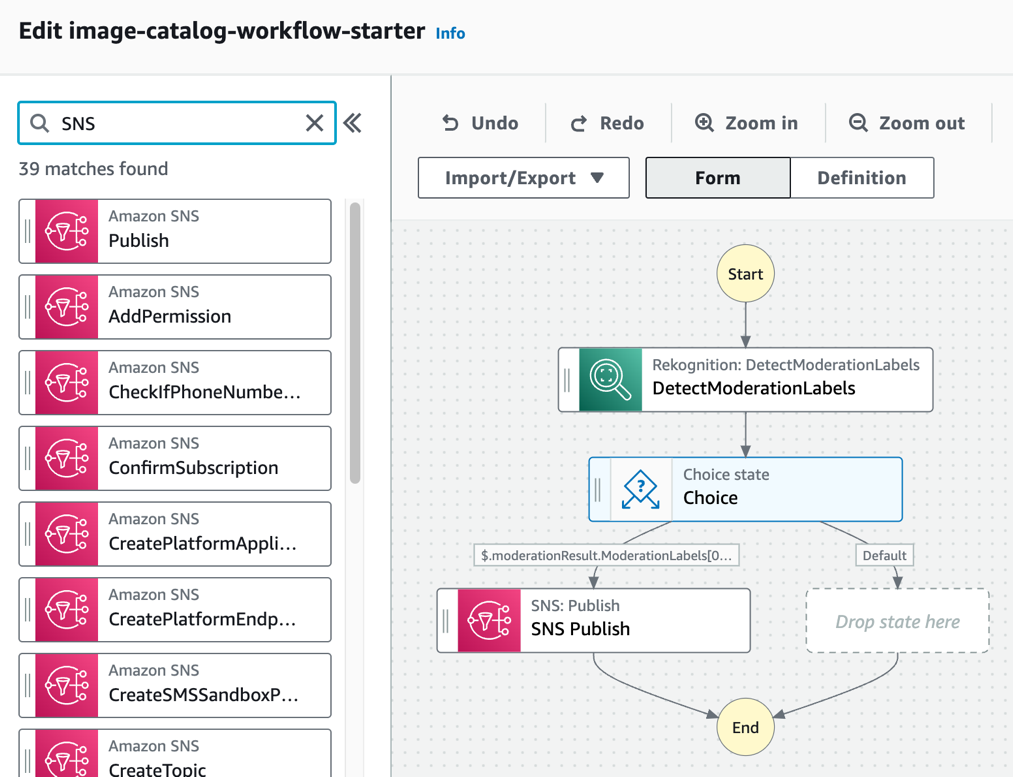1013x777 pixels.
Task: Click the 39 matches found text
Action: pos(93,169)
